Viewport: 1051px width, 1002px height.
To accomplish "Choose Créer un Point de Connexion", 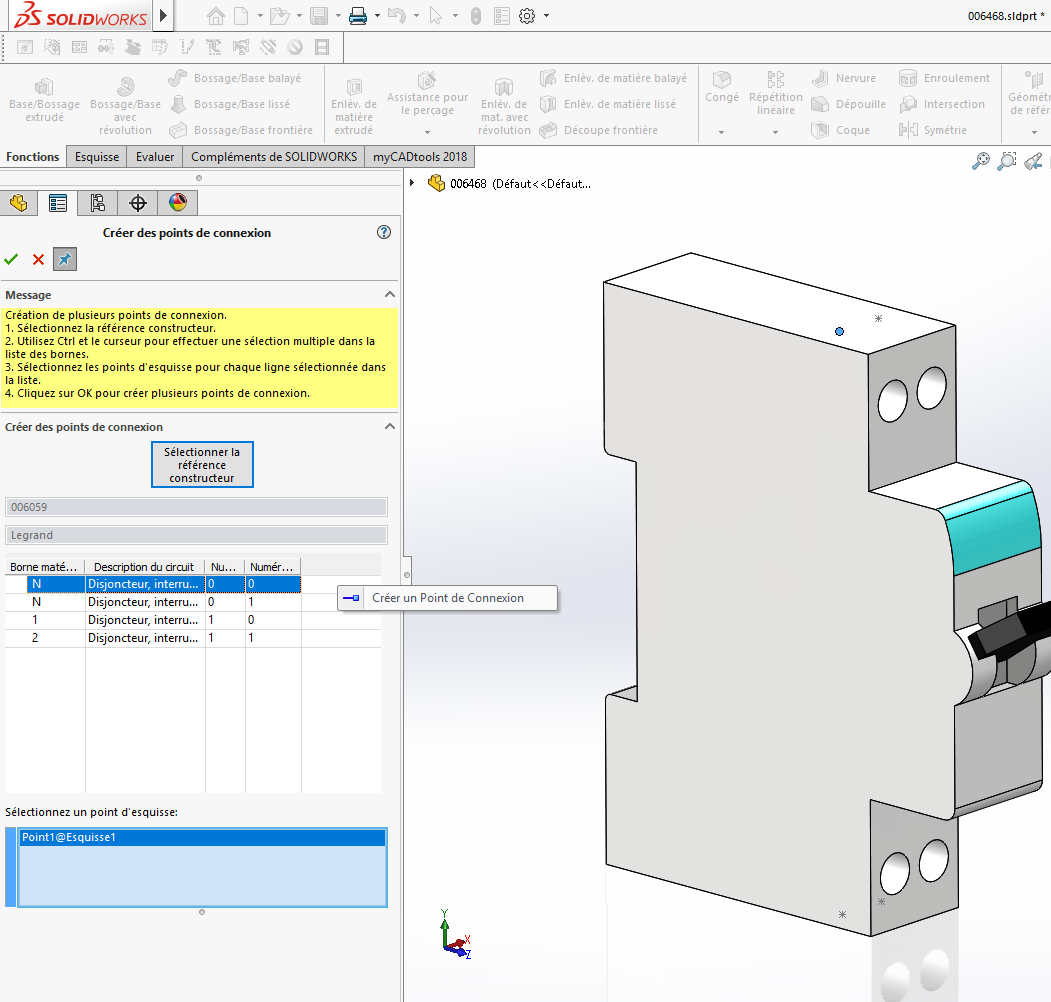I will click(x=448, y=598).
